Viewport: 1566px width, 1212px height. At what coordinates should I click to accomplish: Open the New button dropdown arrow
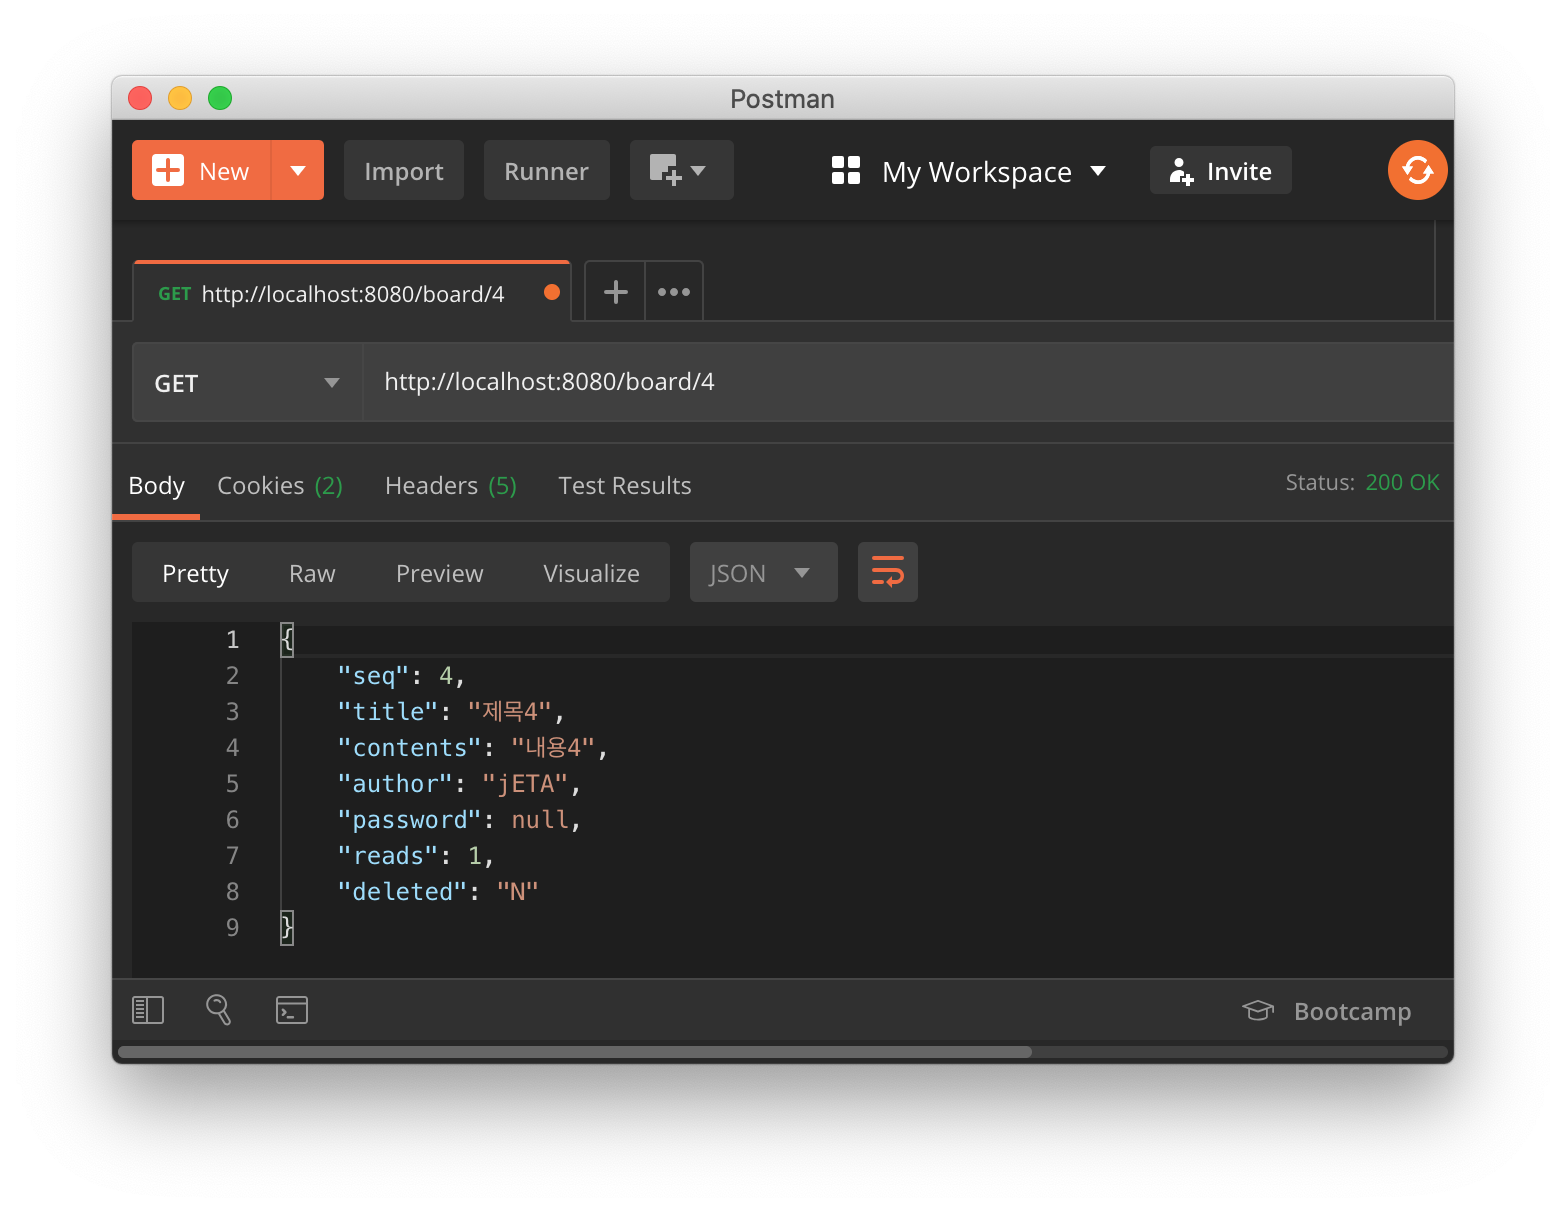coord(298,170)
